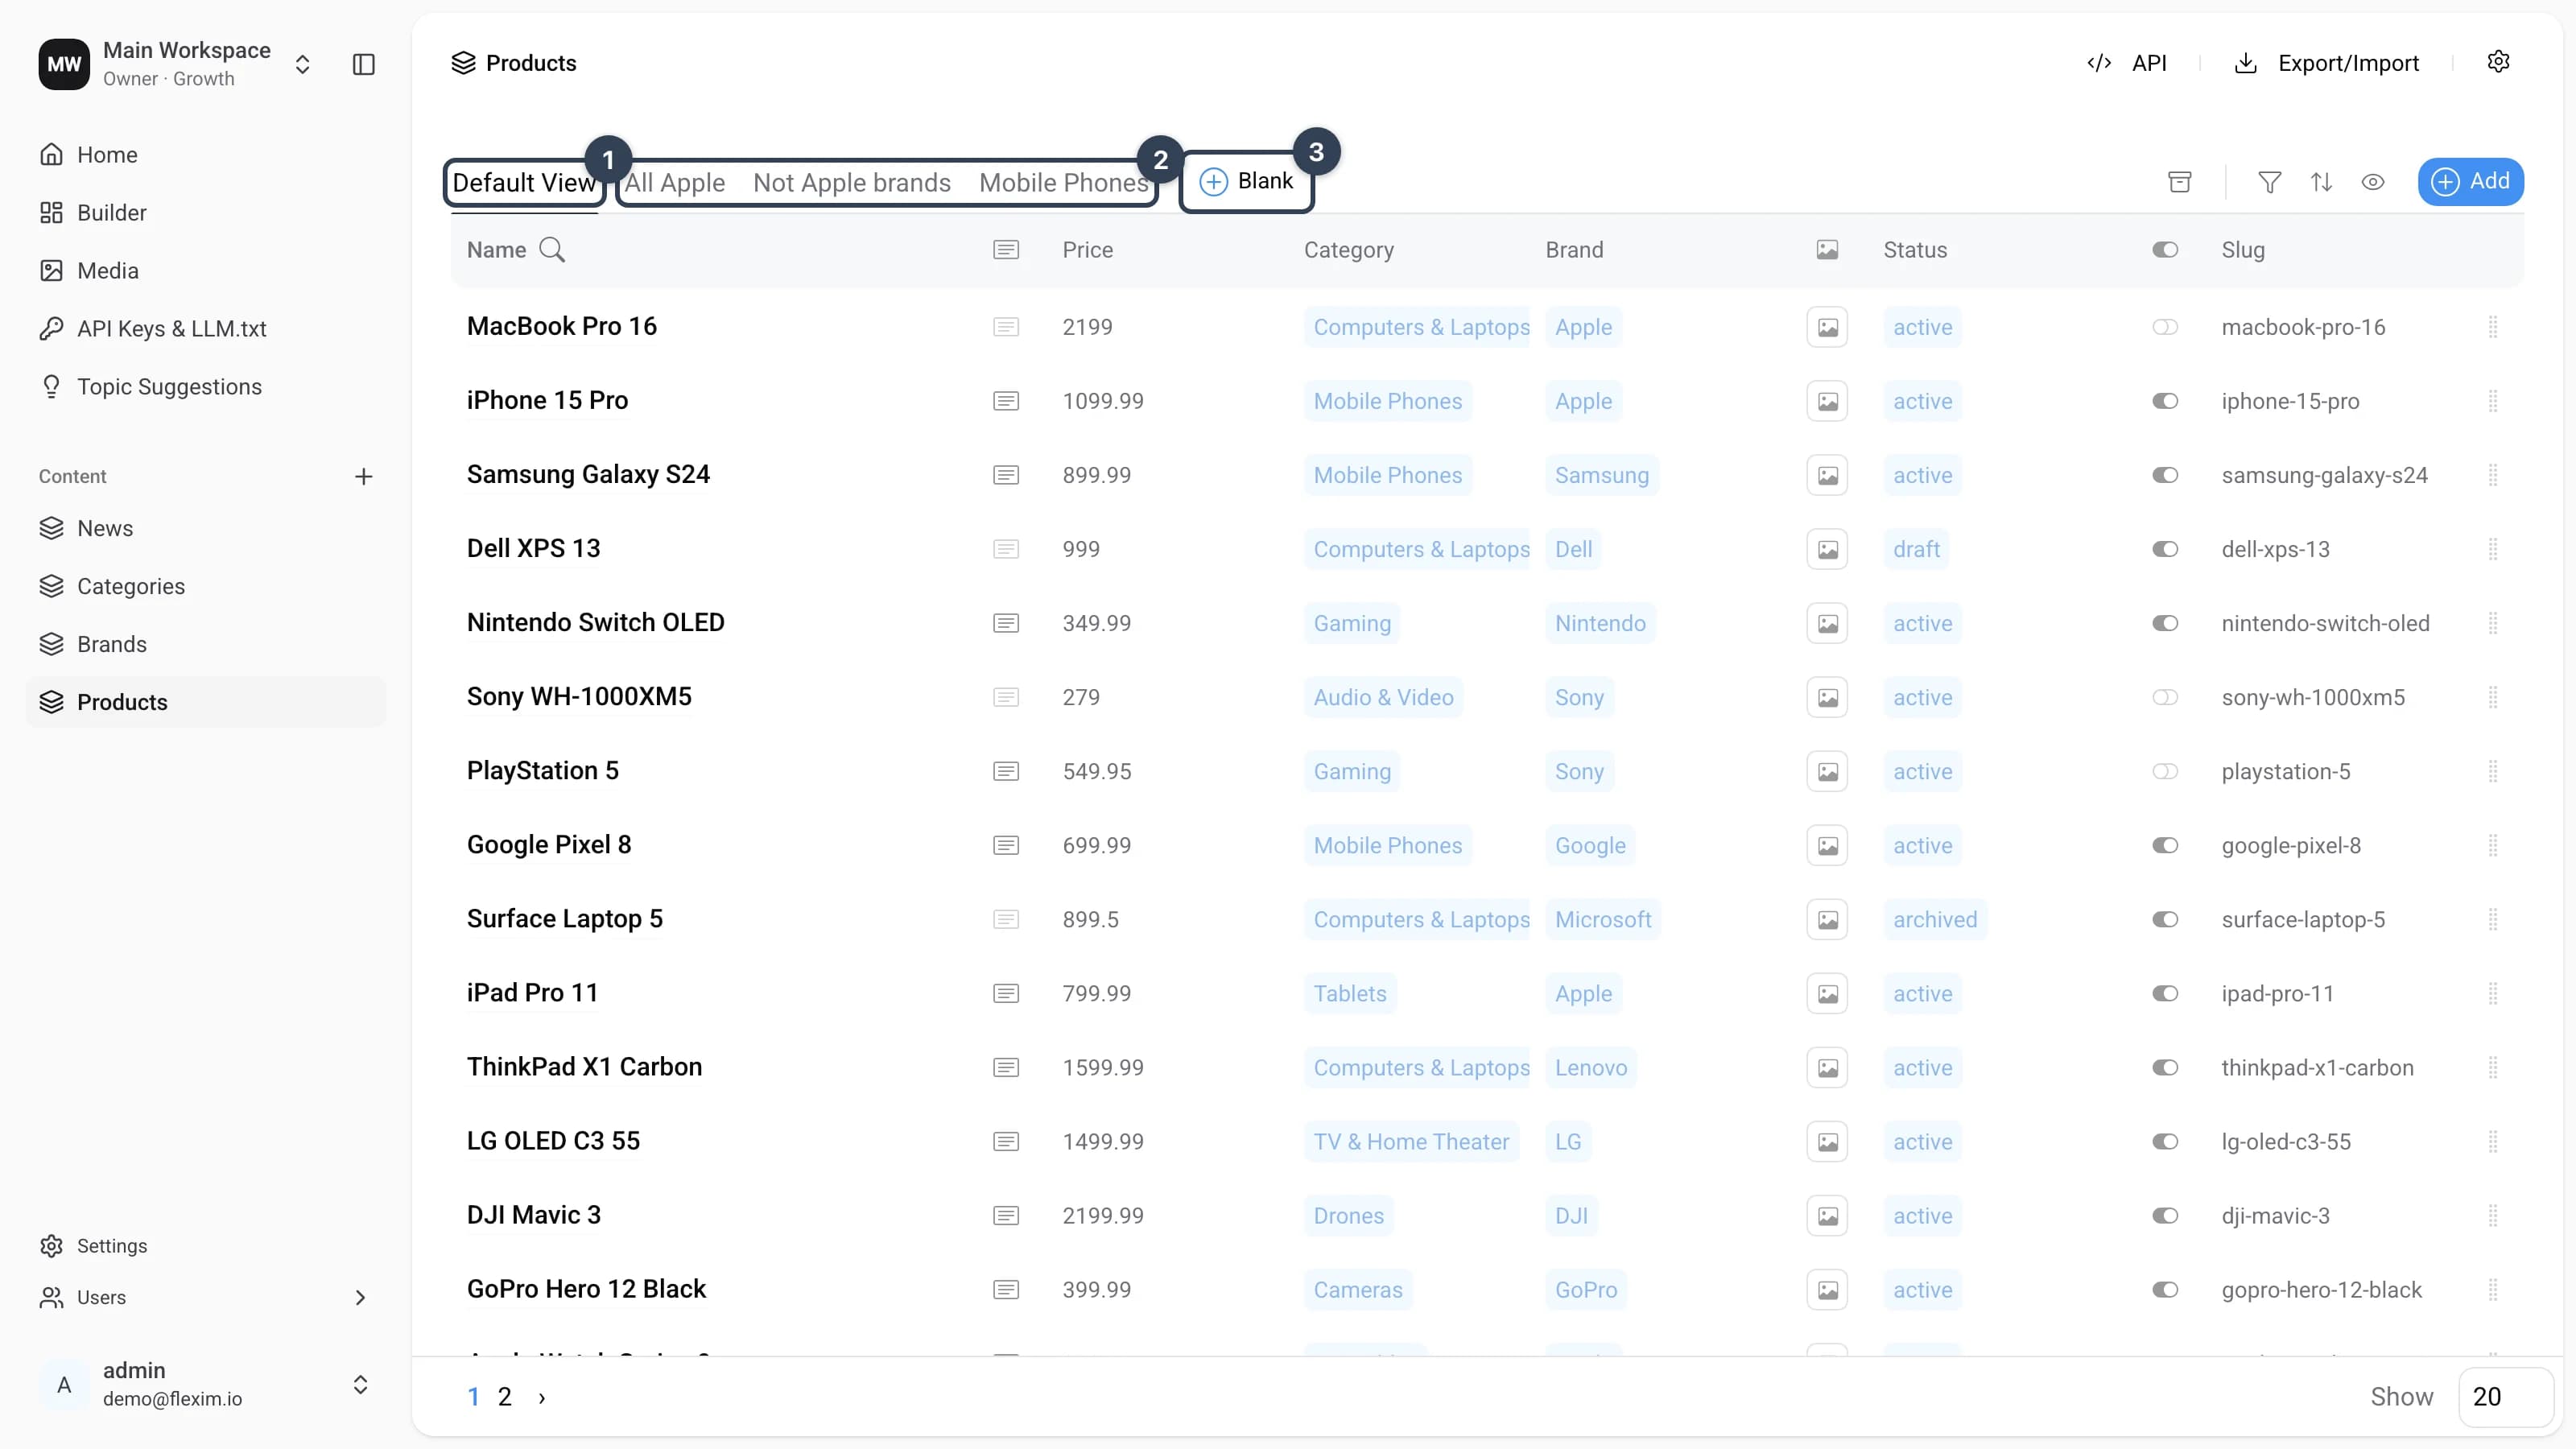Click the API code brackets icon
Viewport: 2576px width, 1449px height.
[2099, 63]
